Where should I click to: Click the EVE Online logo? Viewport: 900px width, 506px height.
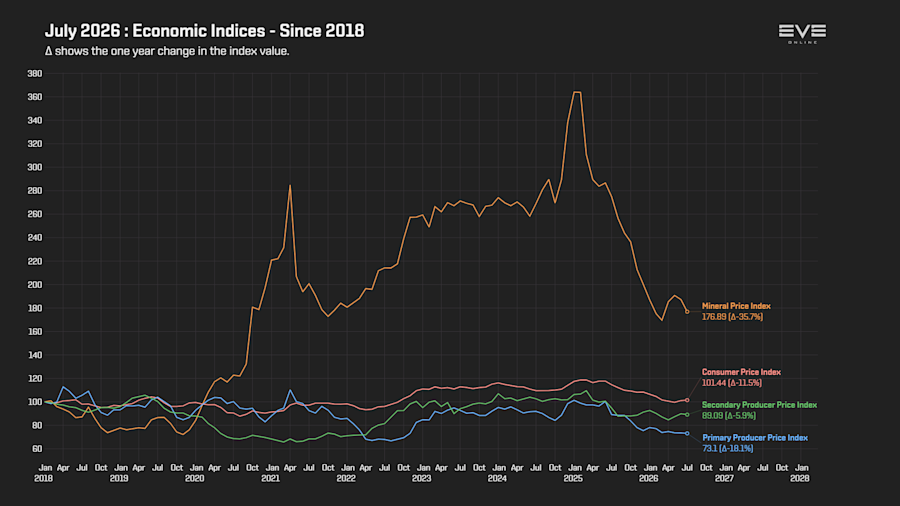pos(802,33)
